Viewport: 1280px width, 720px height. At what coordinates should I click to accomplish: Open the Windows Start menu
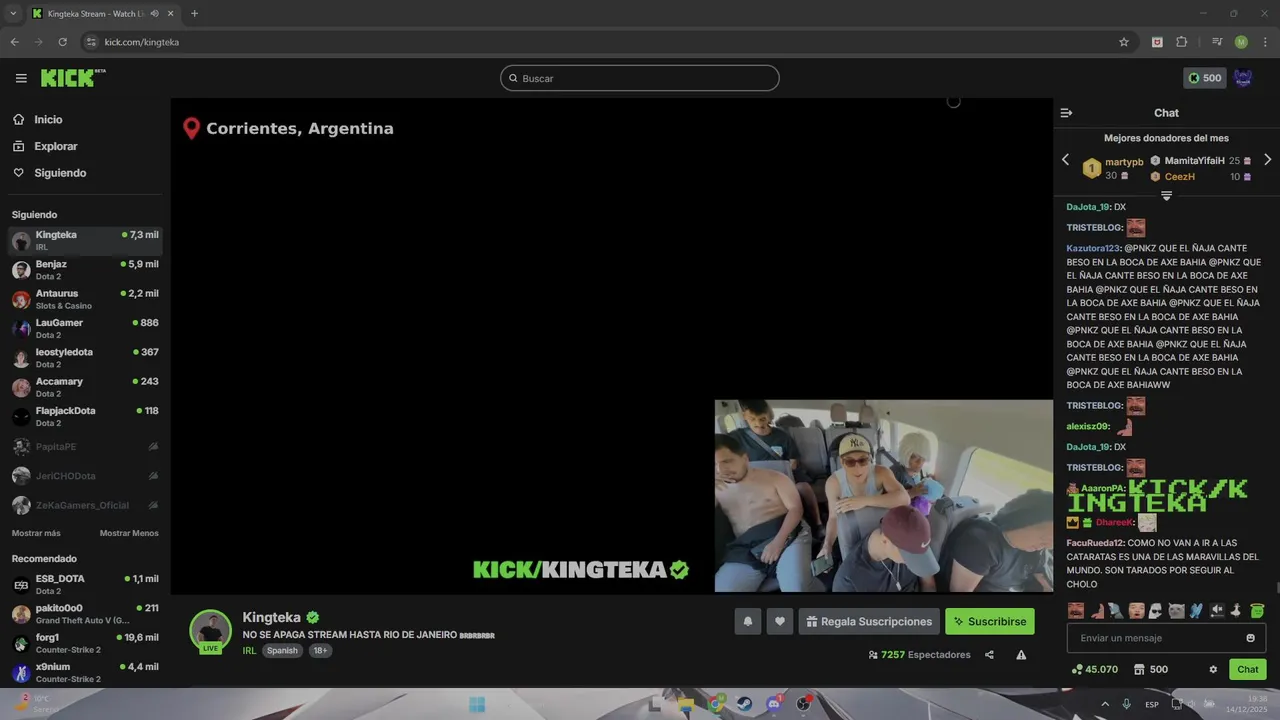tap(477, 704)
